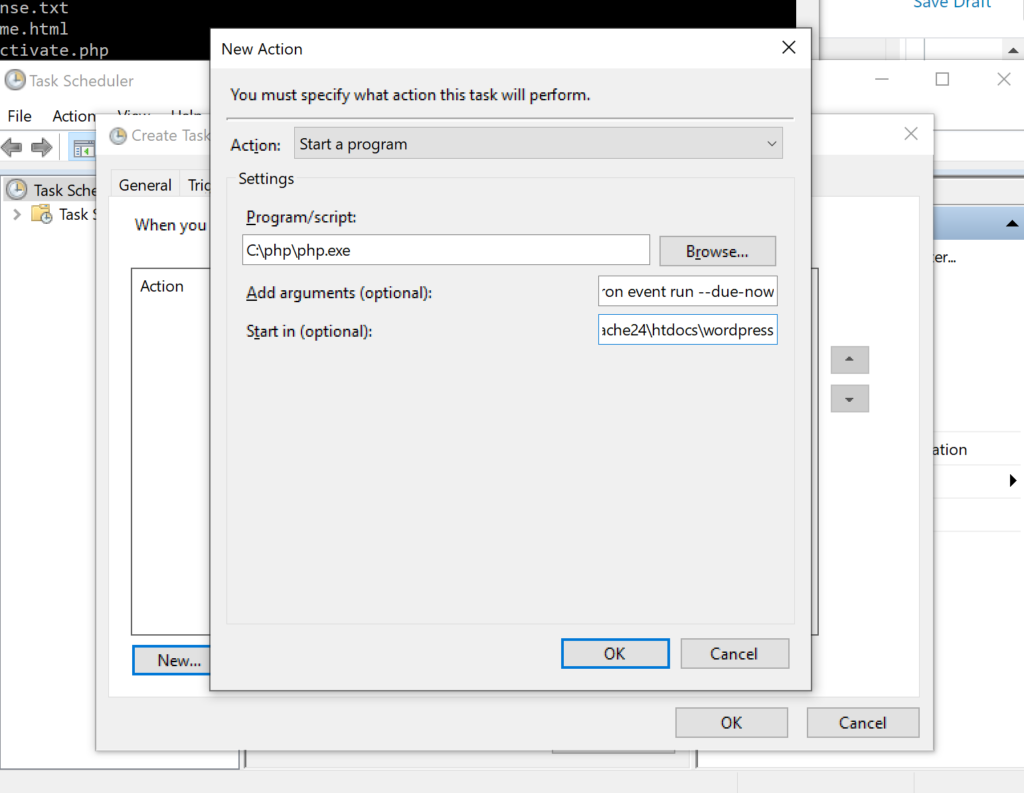Click the New button under the Action list
1024x793 pixels.
[172, 660]
